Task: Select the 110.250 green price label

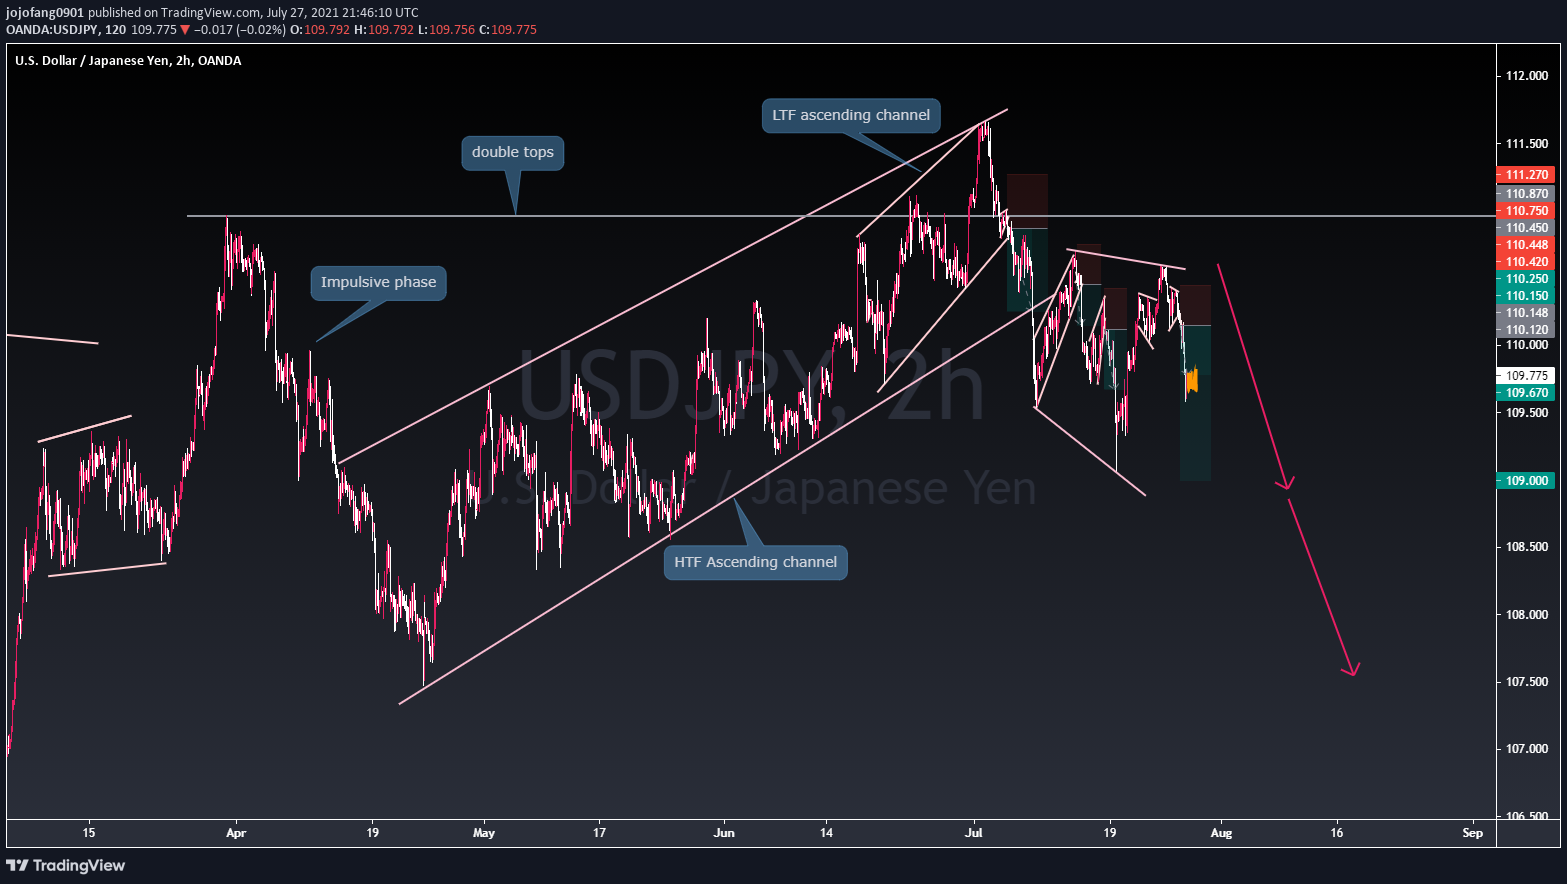Action: [1525, 278]
